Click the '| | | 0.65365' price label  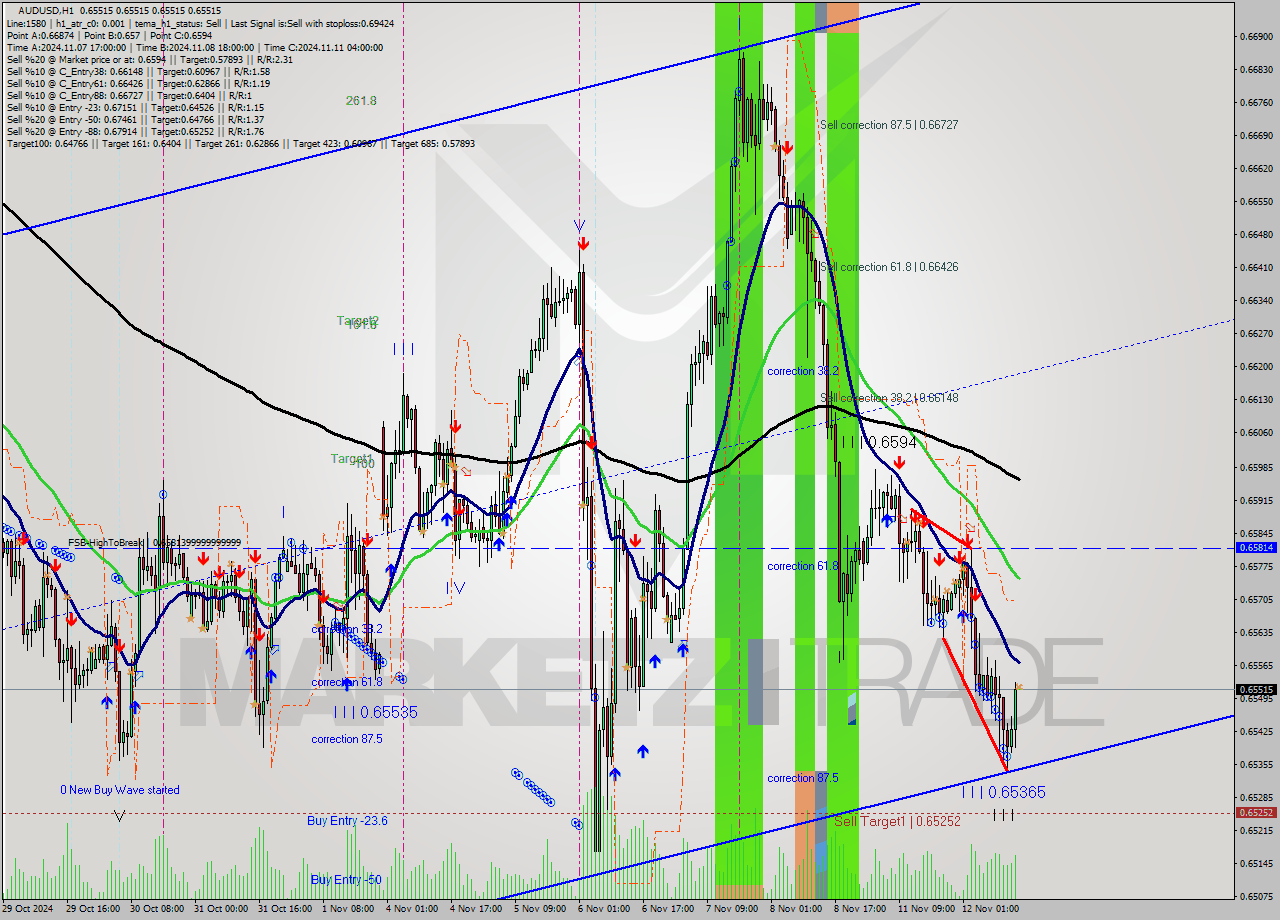pyautogui.click(x=1003, y=792)
